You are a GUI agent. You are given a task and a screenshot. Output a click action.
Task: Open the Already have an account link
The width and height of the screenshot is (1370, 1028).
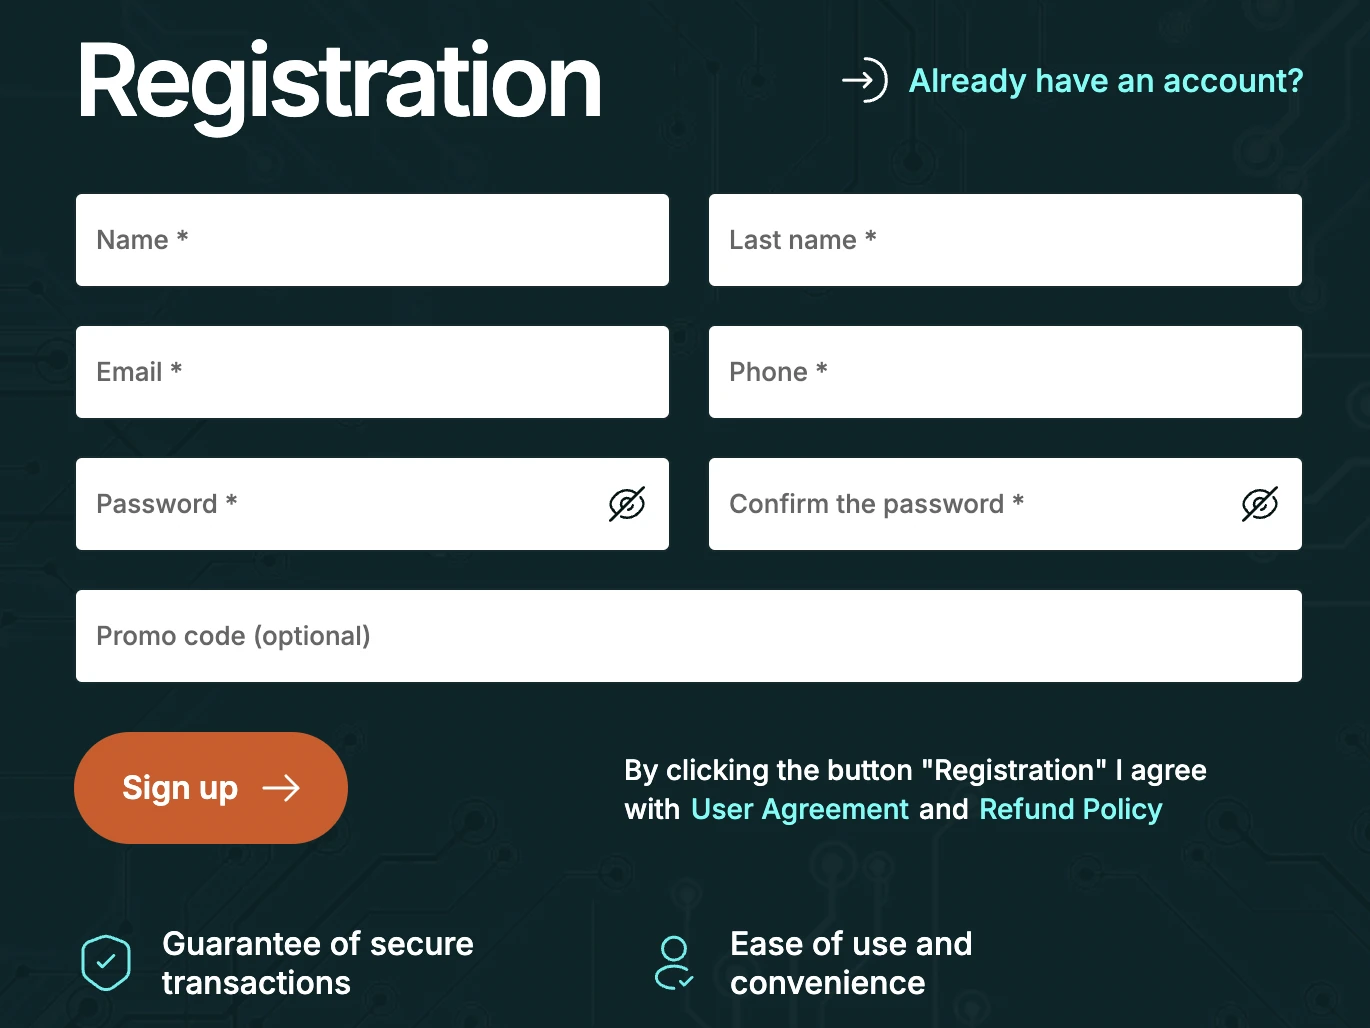(1105, 81)
